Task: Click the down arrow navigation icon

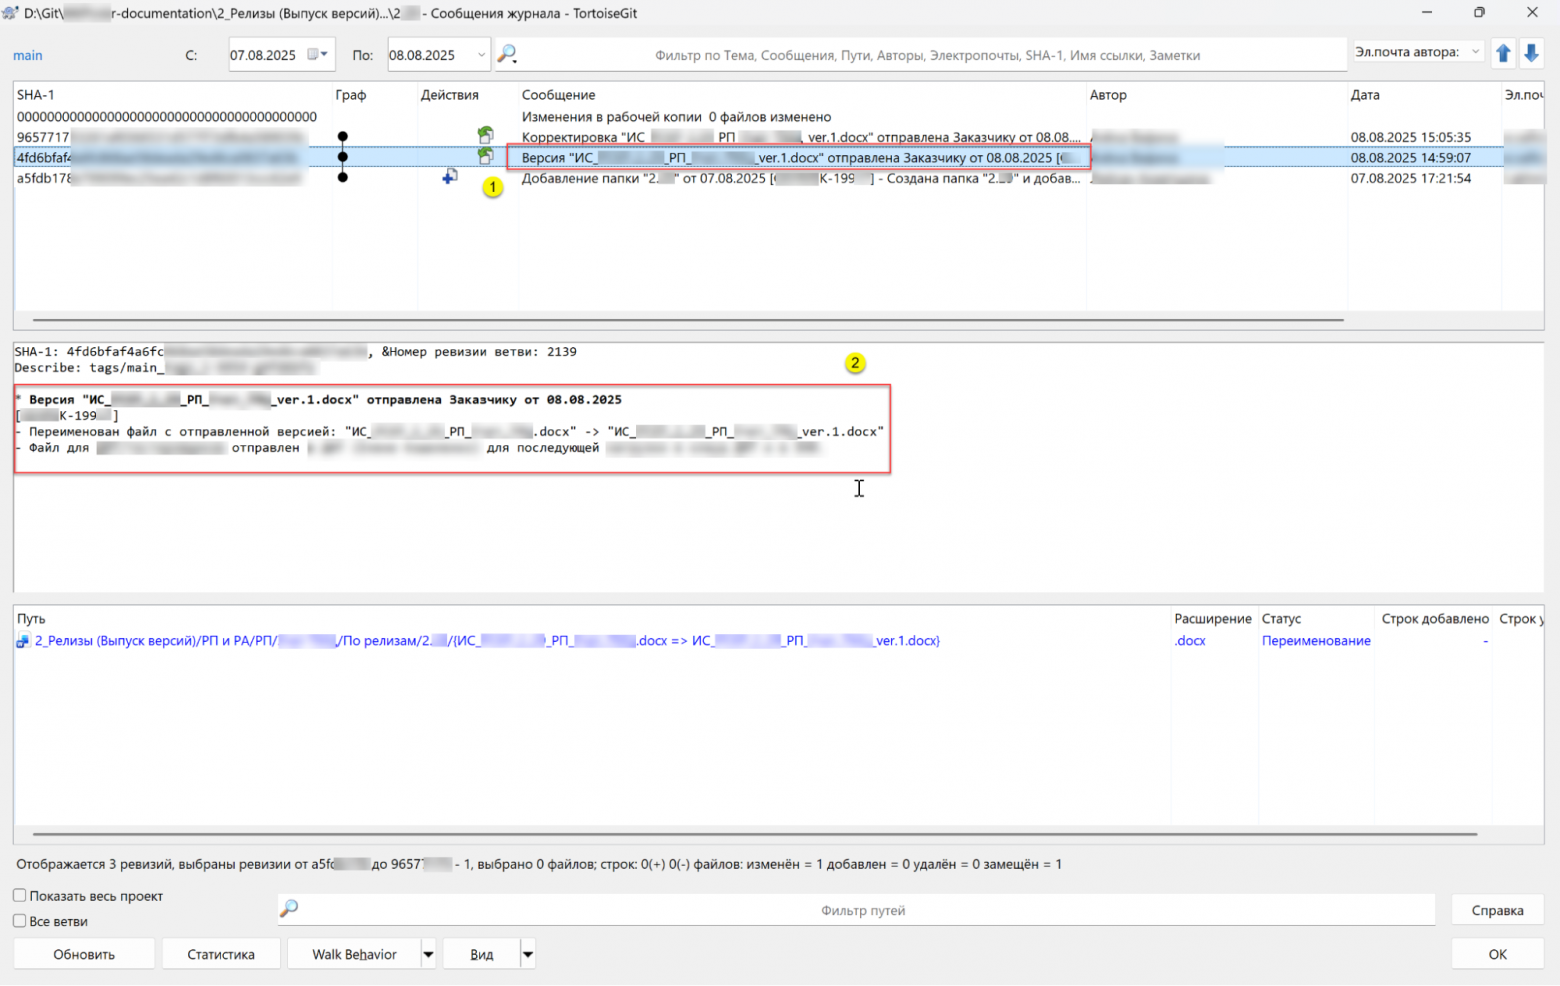Action: tap(1531, 54)
